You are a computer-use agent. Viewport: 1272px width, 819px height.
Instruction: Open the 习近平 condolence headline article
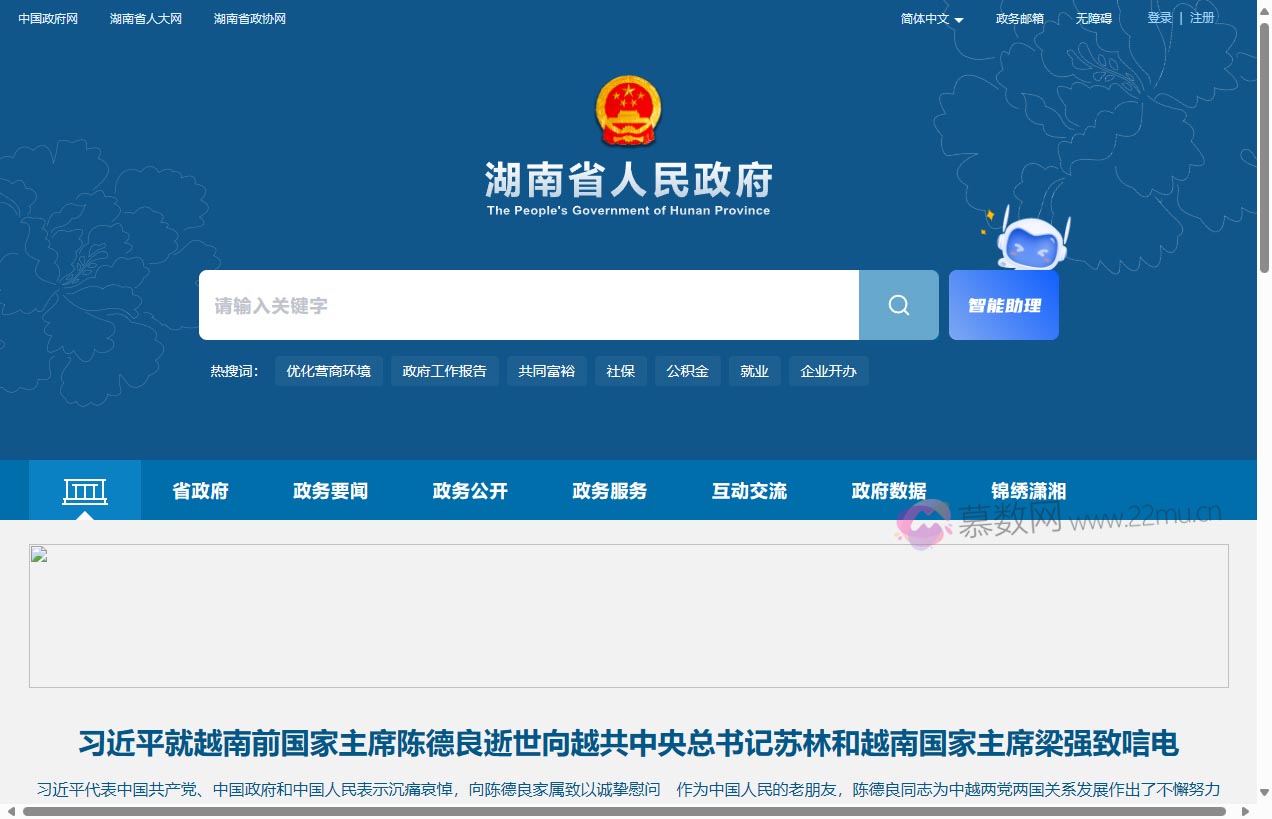pyautogui.click(x=628, y=745)
